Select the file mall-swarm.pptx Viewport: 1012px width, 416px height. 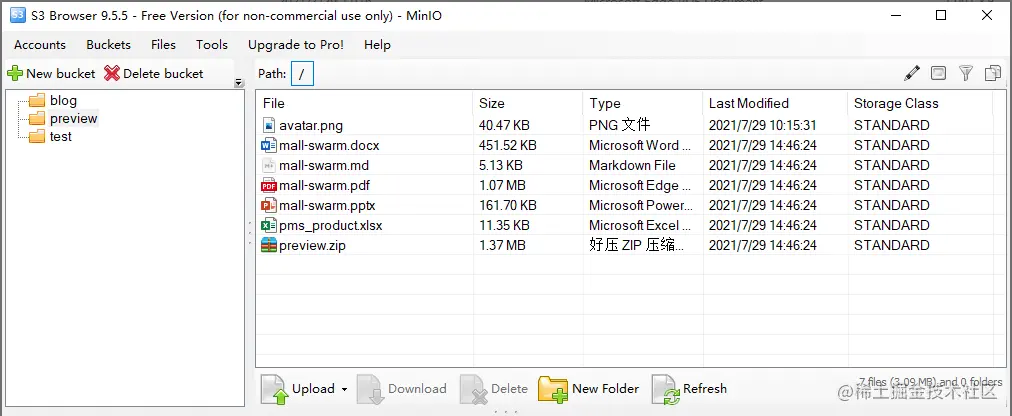[327, 205]
